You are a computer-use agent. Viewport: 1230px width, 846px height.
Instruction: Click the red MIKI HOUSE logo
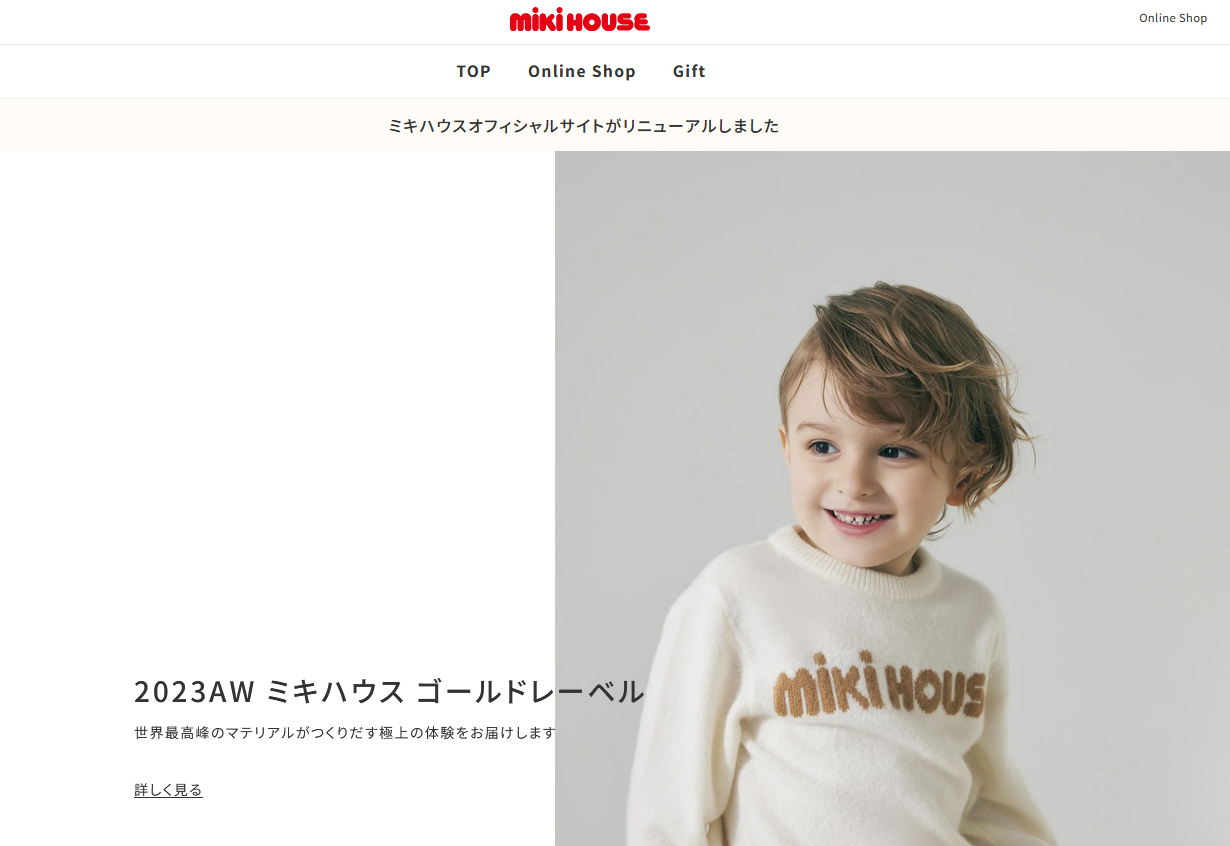(580, 20)
